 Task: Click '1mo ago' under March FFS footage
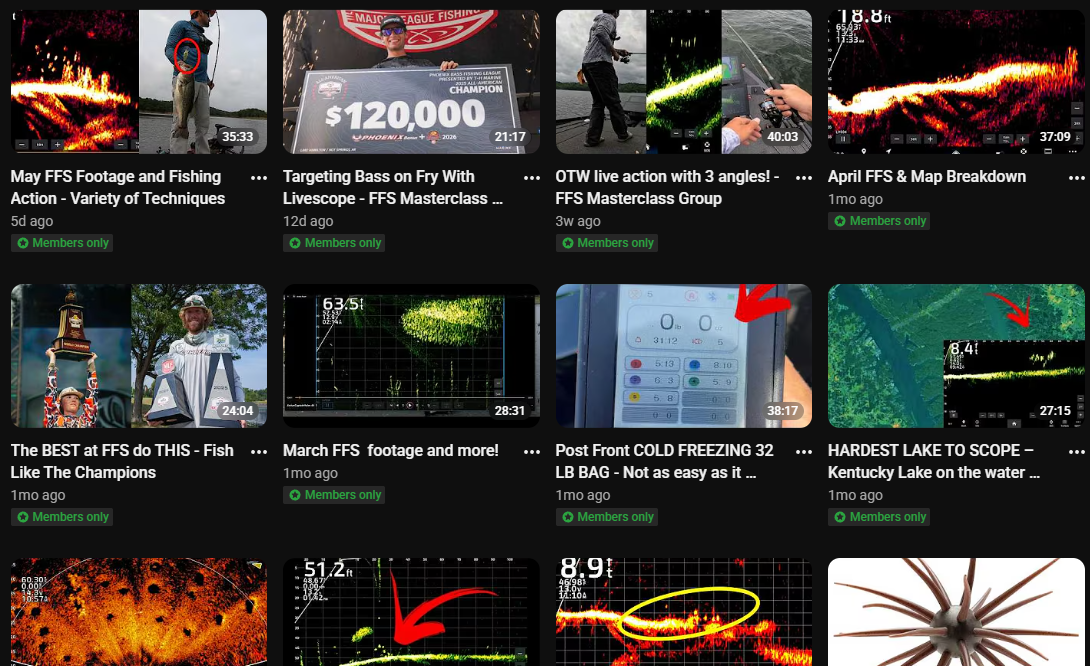310,473
